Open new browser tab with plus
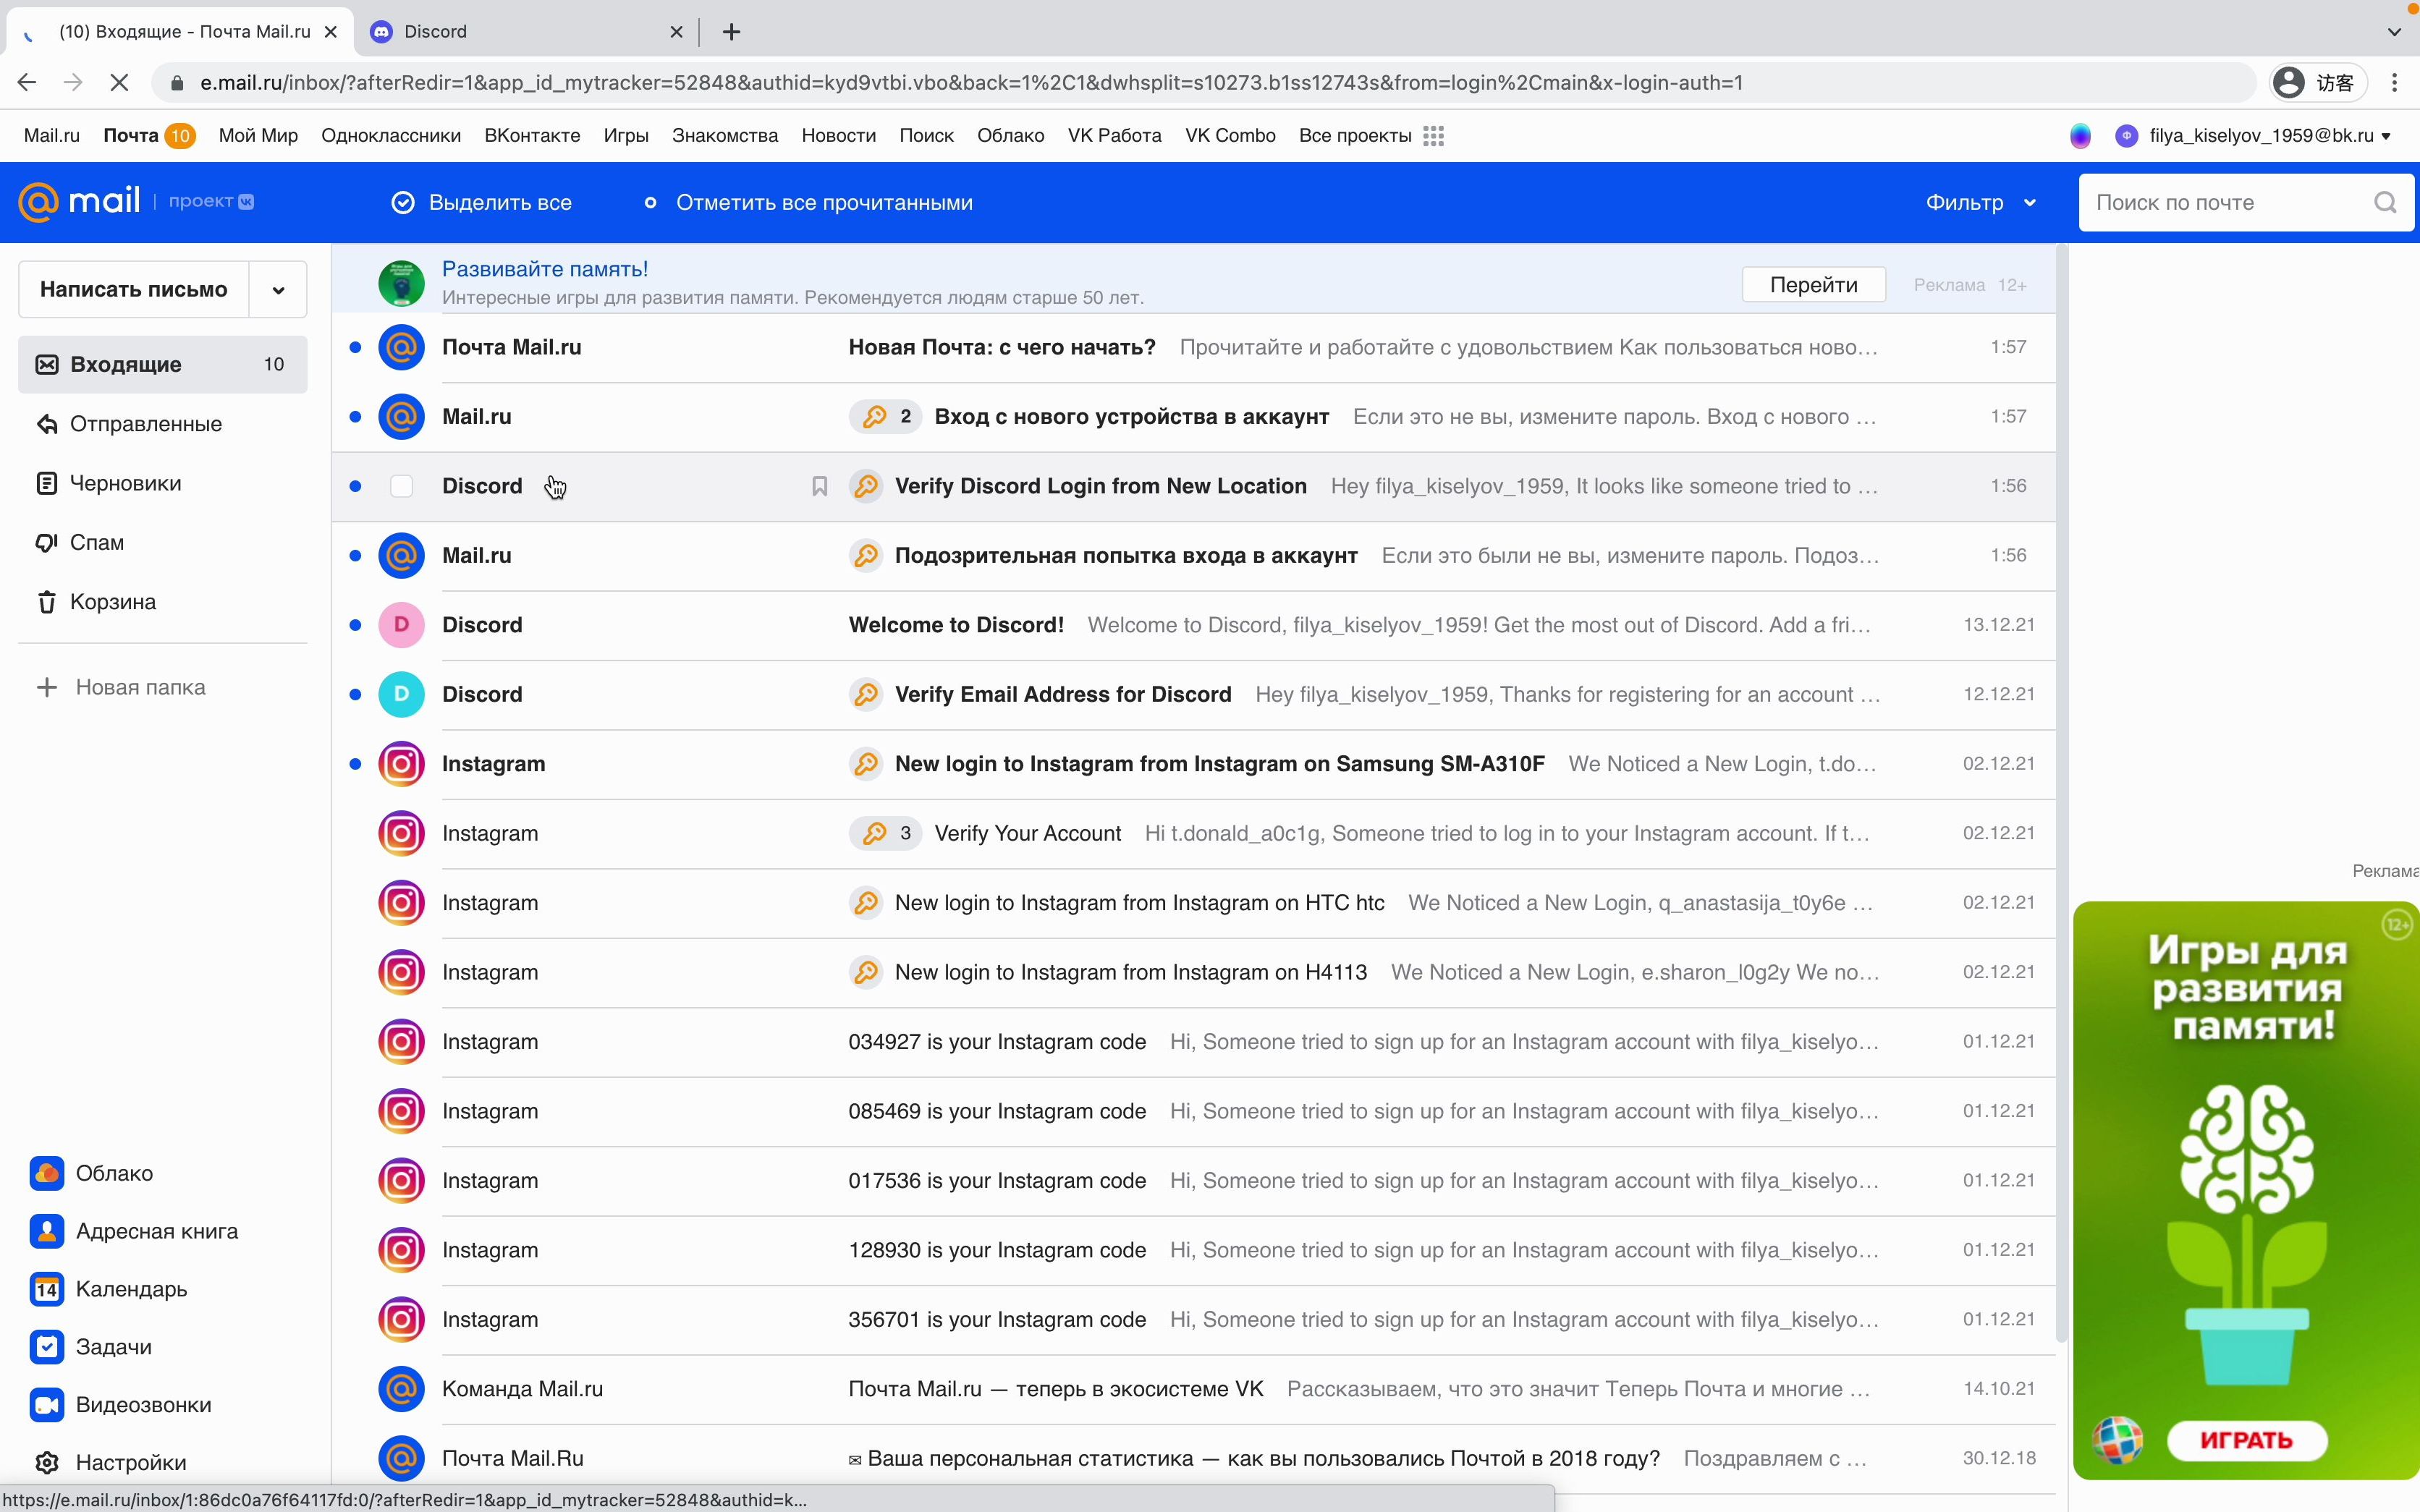 (x=731, y=32)
